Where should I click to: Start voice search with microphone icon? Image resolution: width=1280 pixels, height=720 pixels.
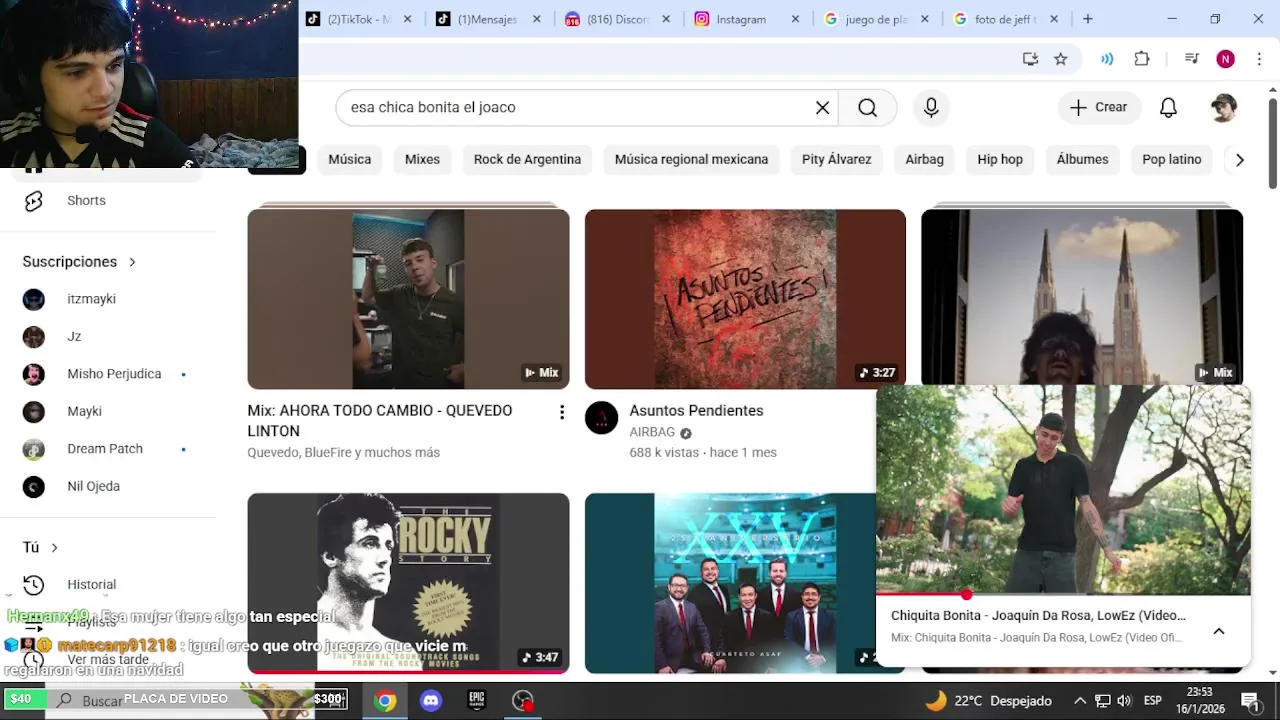click(x=931, y=108)
